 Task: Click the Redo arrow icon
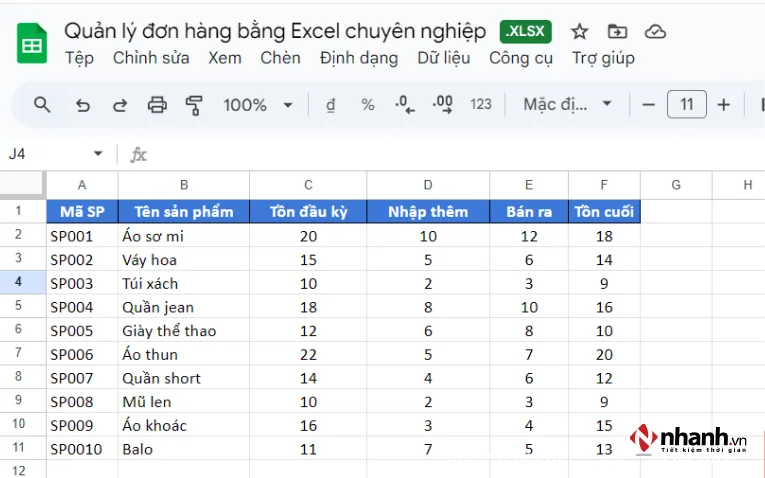pyautogui.click(x=119, y=105)
